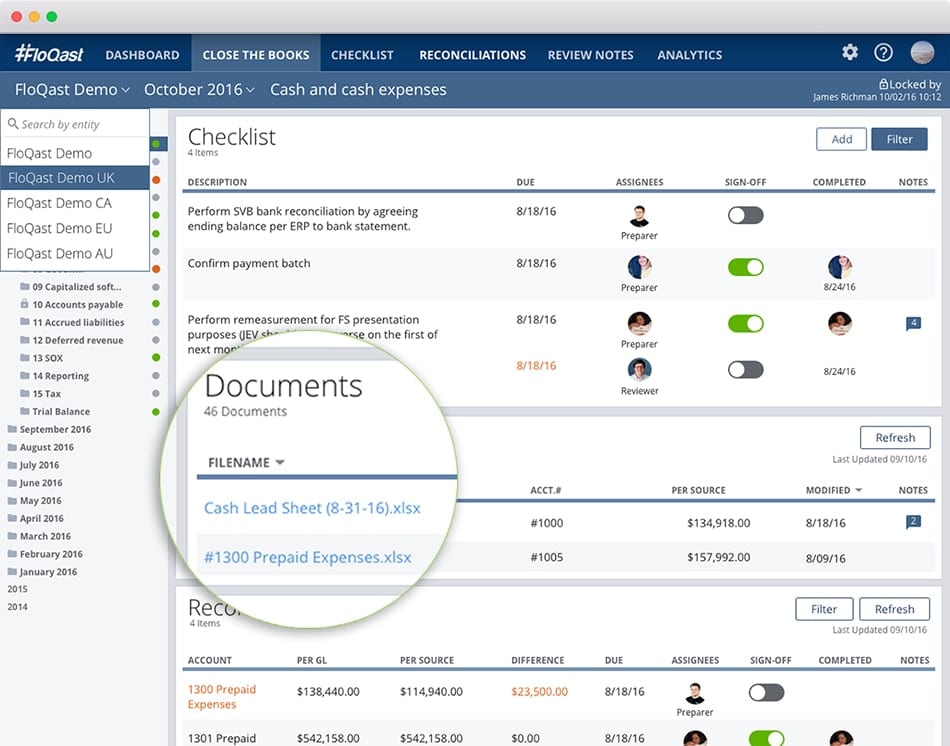Toggle sign-off for 1300 Prepaid Expenses
This screenshot has width=950, height=746.
pos(766,693)
